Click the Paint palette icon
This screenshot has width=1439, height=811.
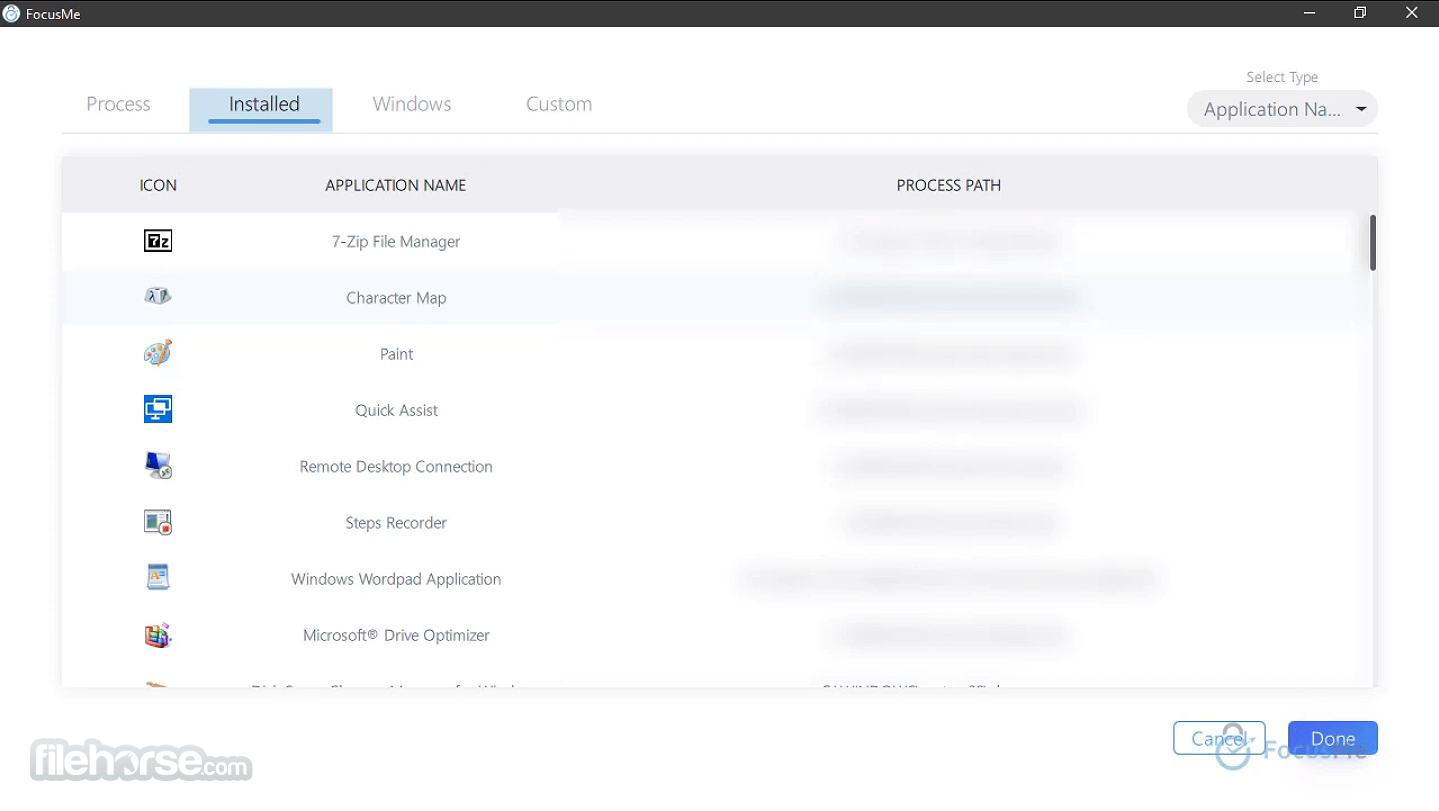(x=158, y=353)
